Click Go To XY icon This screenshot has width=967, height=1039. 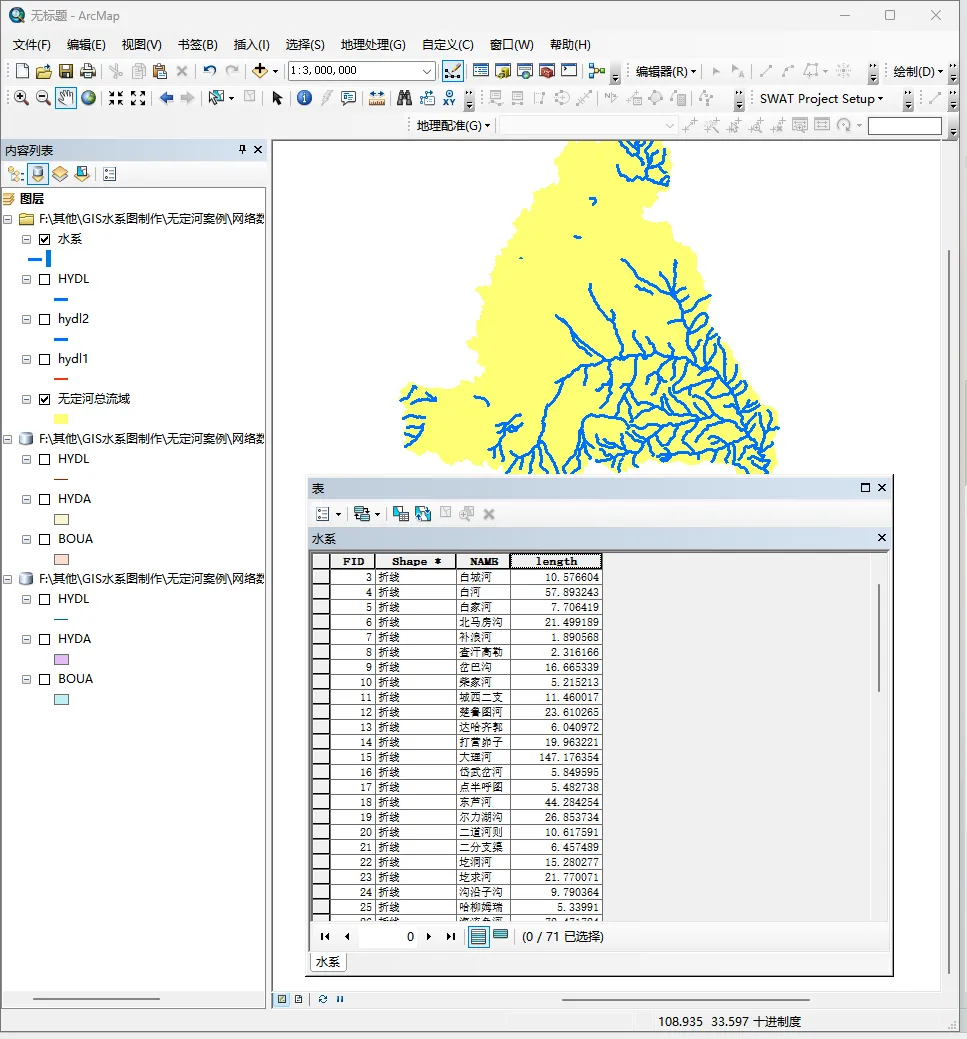(449, 98)
